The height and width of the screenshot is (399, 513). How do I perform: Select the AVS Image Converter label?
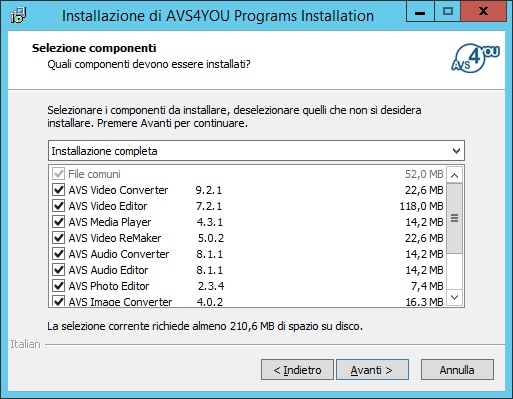point(120,302)
